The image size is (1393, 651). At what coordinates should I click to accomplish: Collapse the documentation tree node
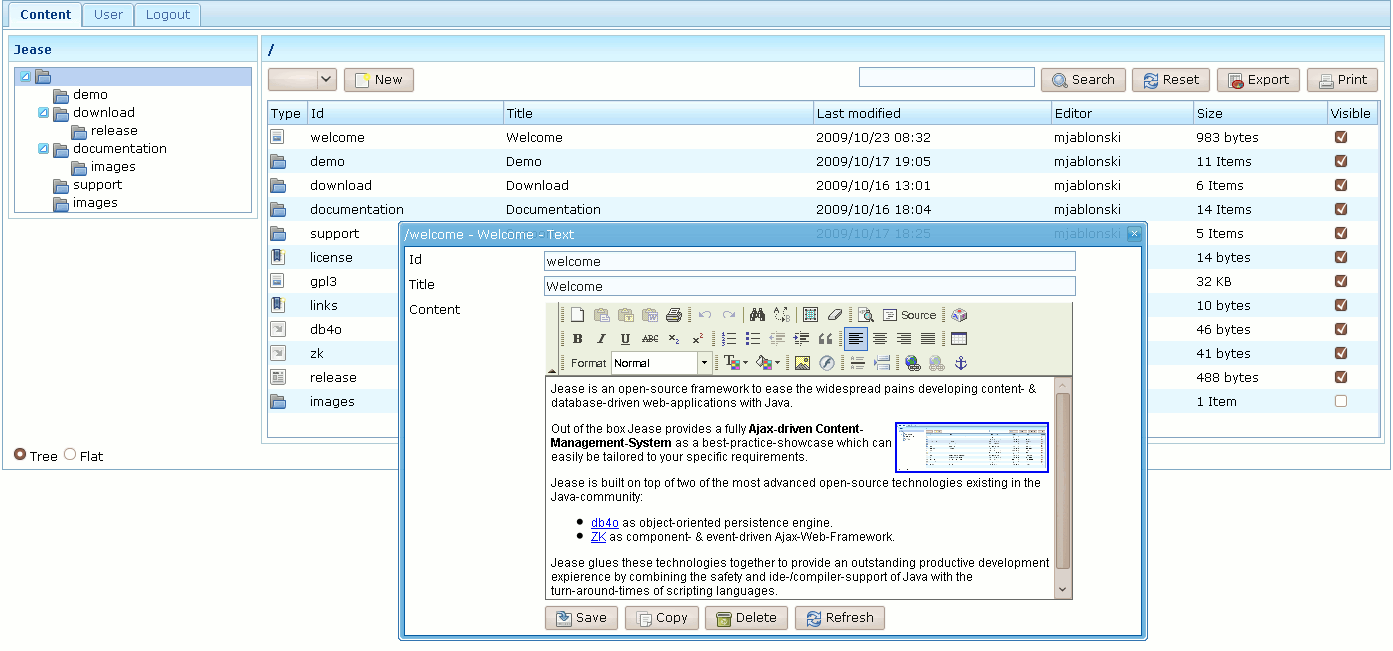pos(43,149)
